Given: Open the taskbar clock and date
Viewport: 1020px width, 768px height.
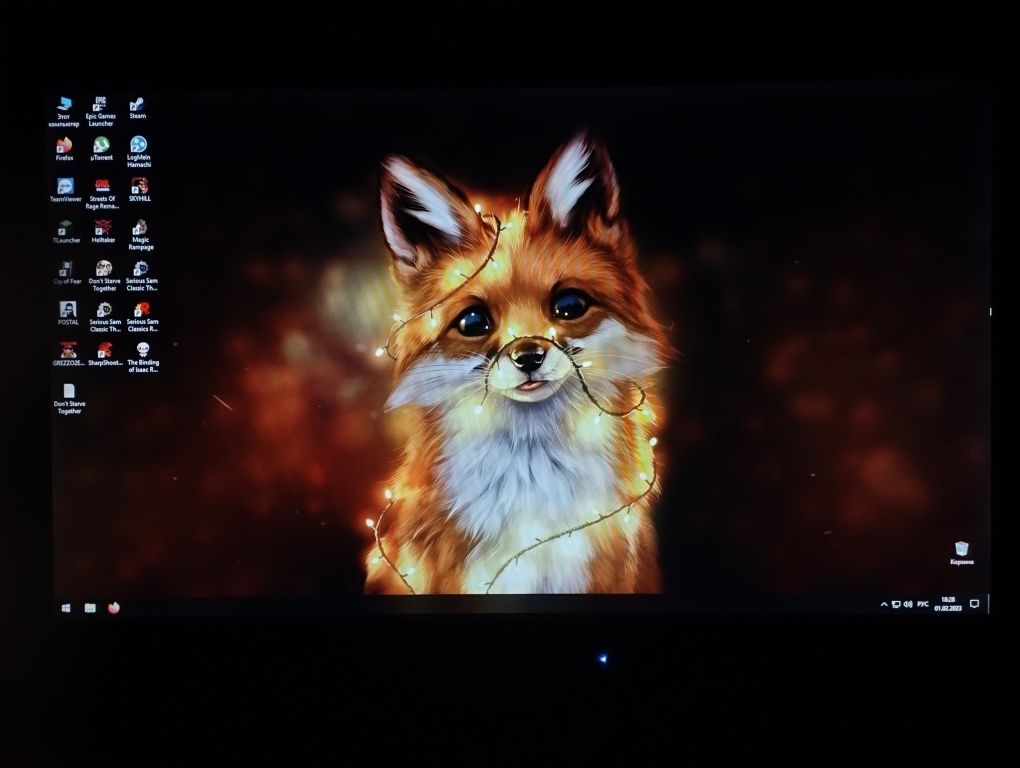Looking at the screenshot, I should click(948, 604).
